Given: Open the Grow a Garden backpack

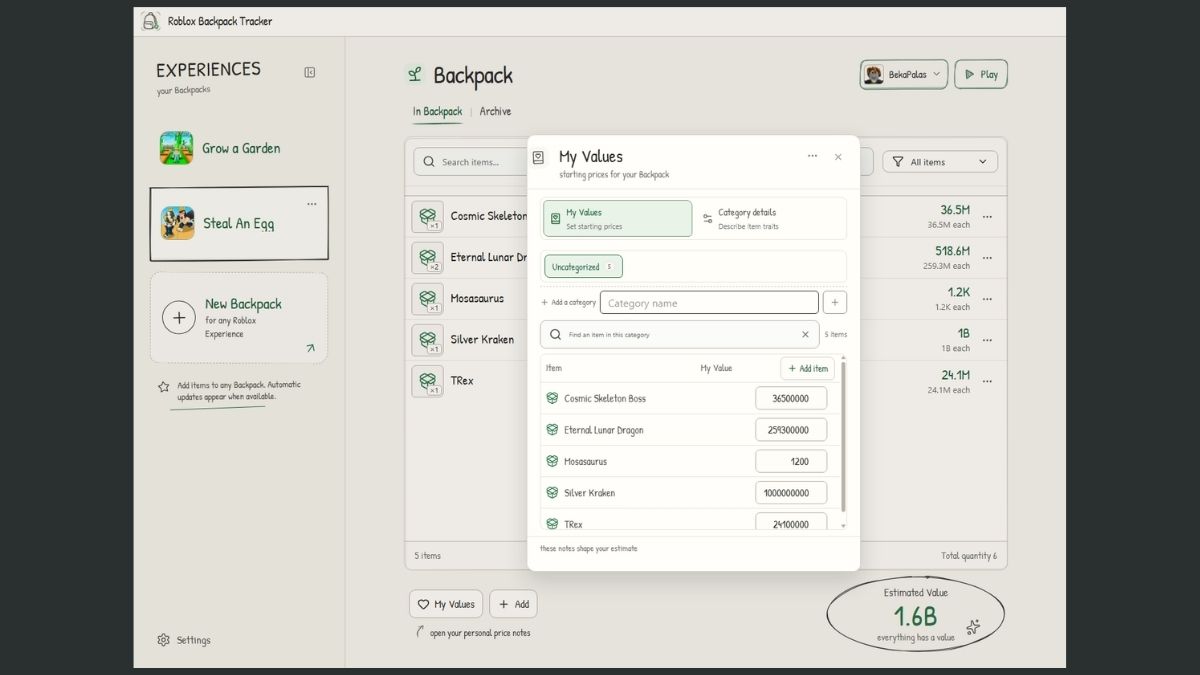Looking at the screenshot, I should pyautogui.click(x=239, y=148).
